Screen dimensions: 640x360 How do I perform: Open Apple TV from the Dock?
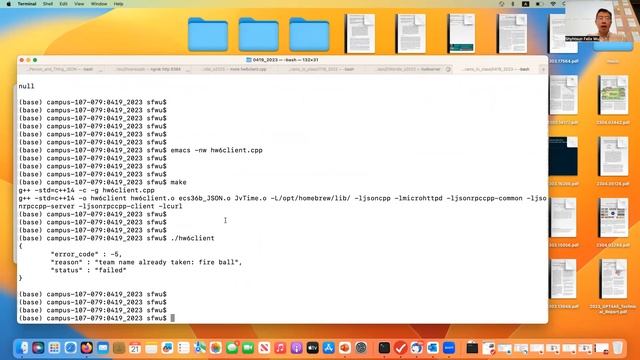(313, 348)
